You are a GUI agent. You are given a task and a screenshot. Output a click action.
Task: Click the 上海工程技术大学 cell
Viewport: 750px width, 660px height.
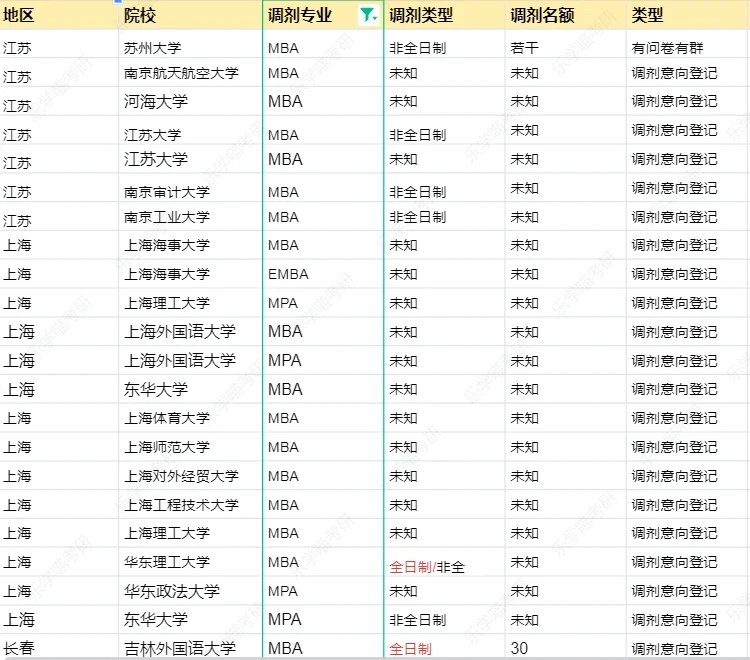pos(181,505)
